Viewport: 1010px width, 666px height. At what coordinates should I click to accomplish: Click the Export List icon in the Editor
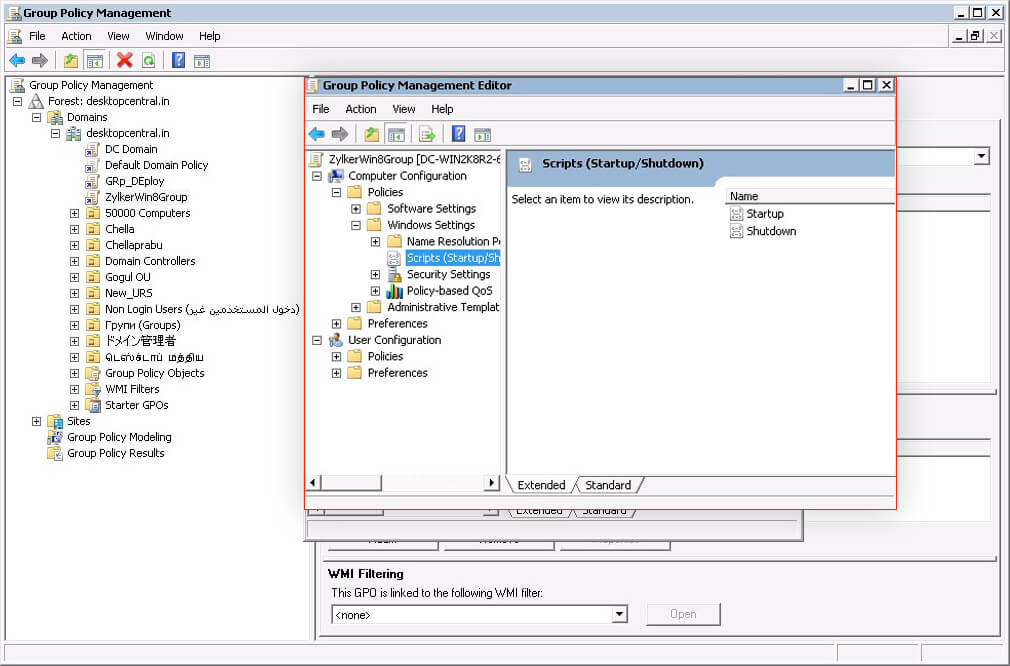pyautogui.click(x=425, y=133)
